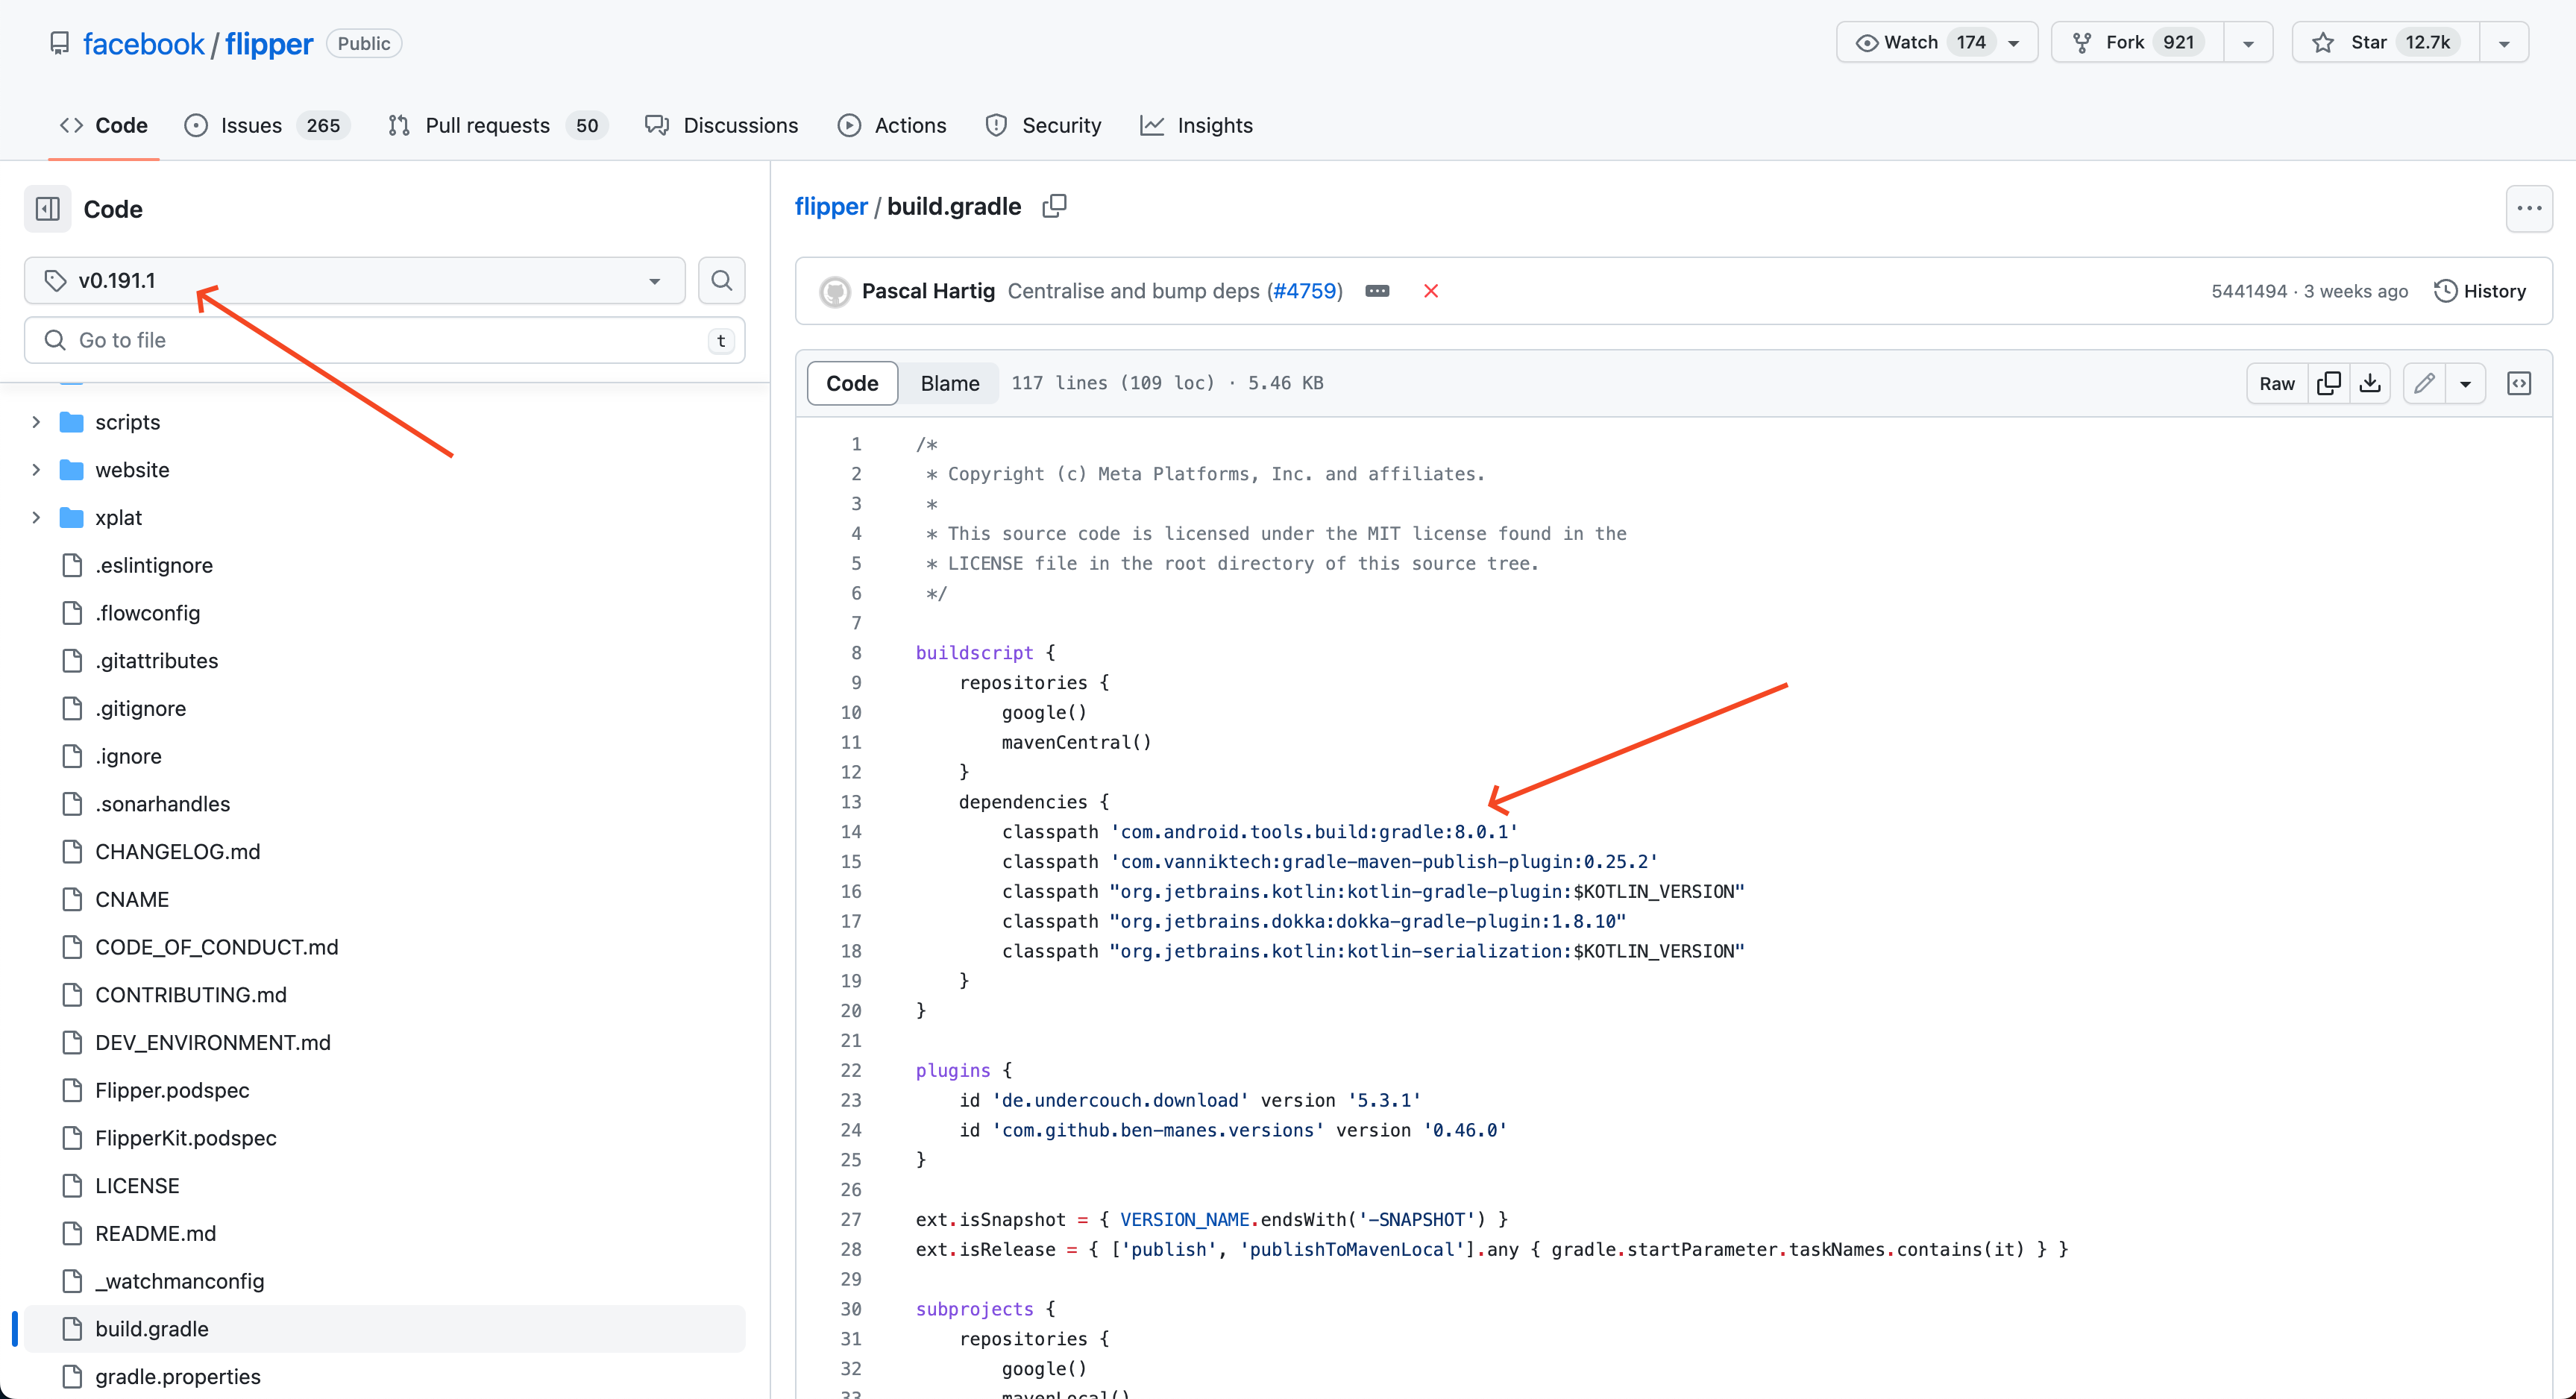Open pull request #4759

tap(1305, 291)
